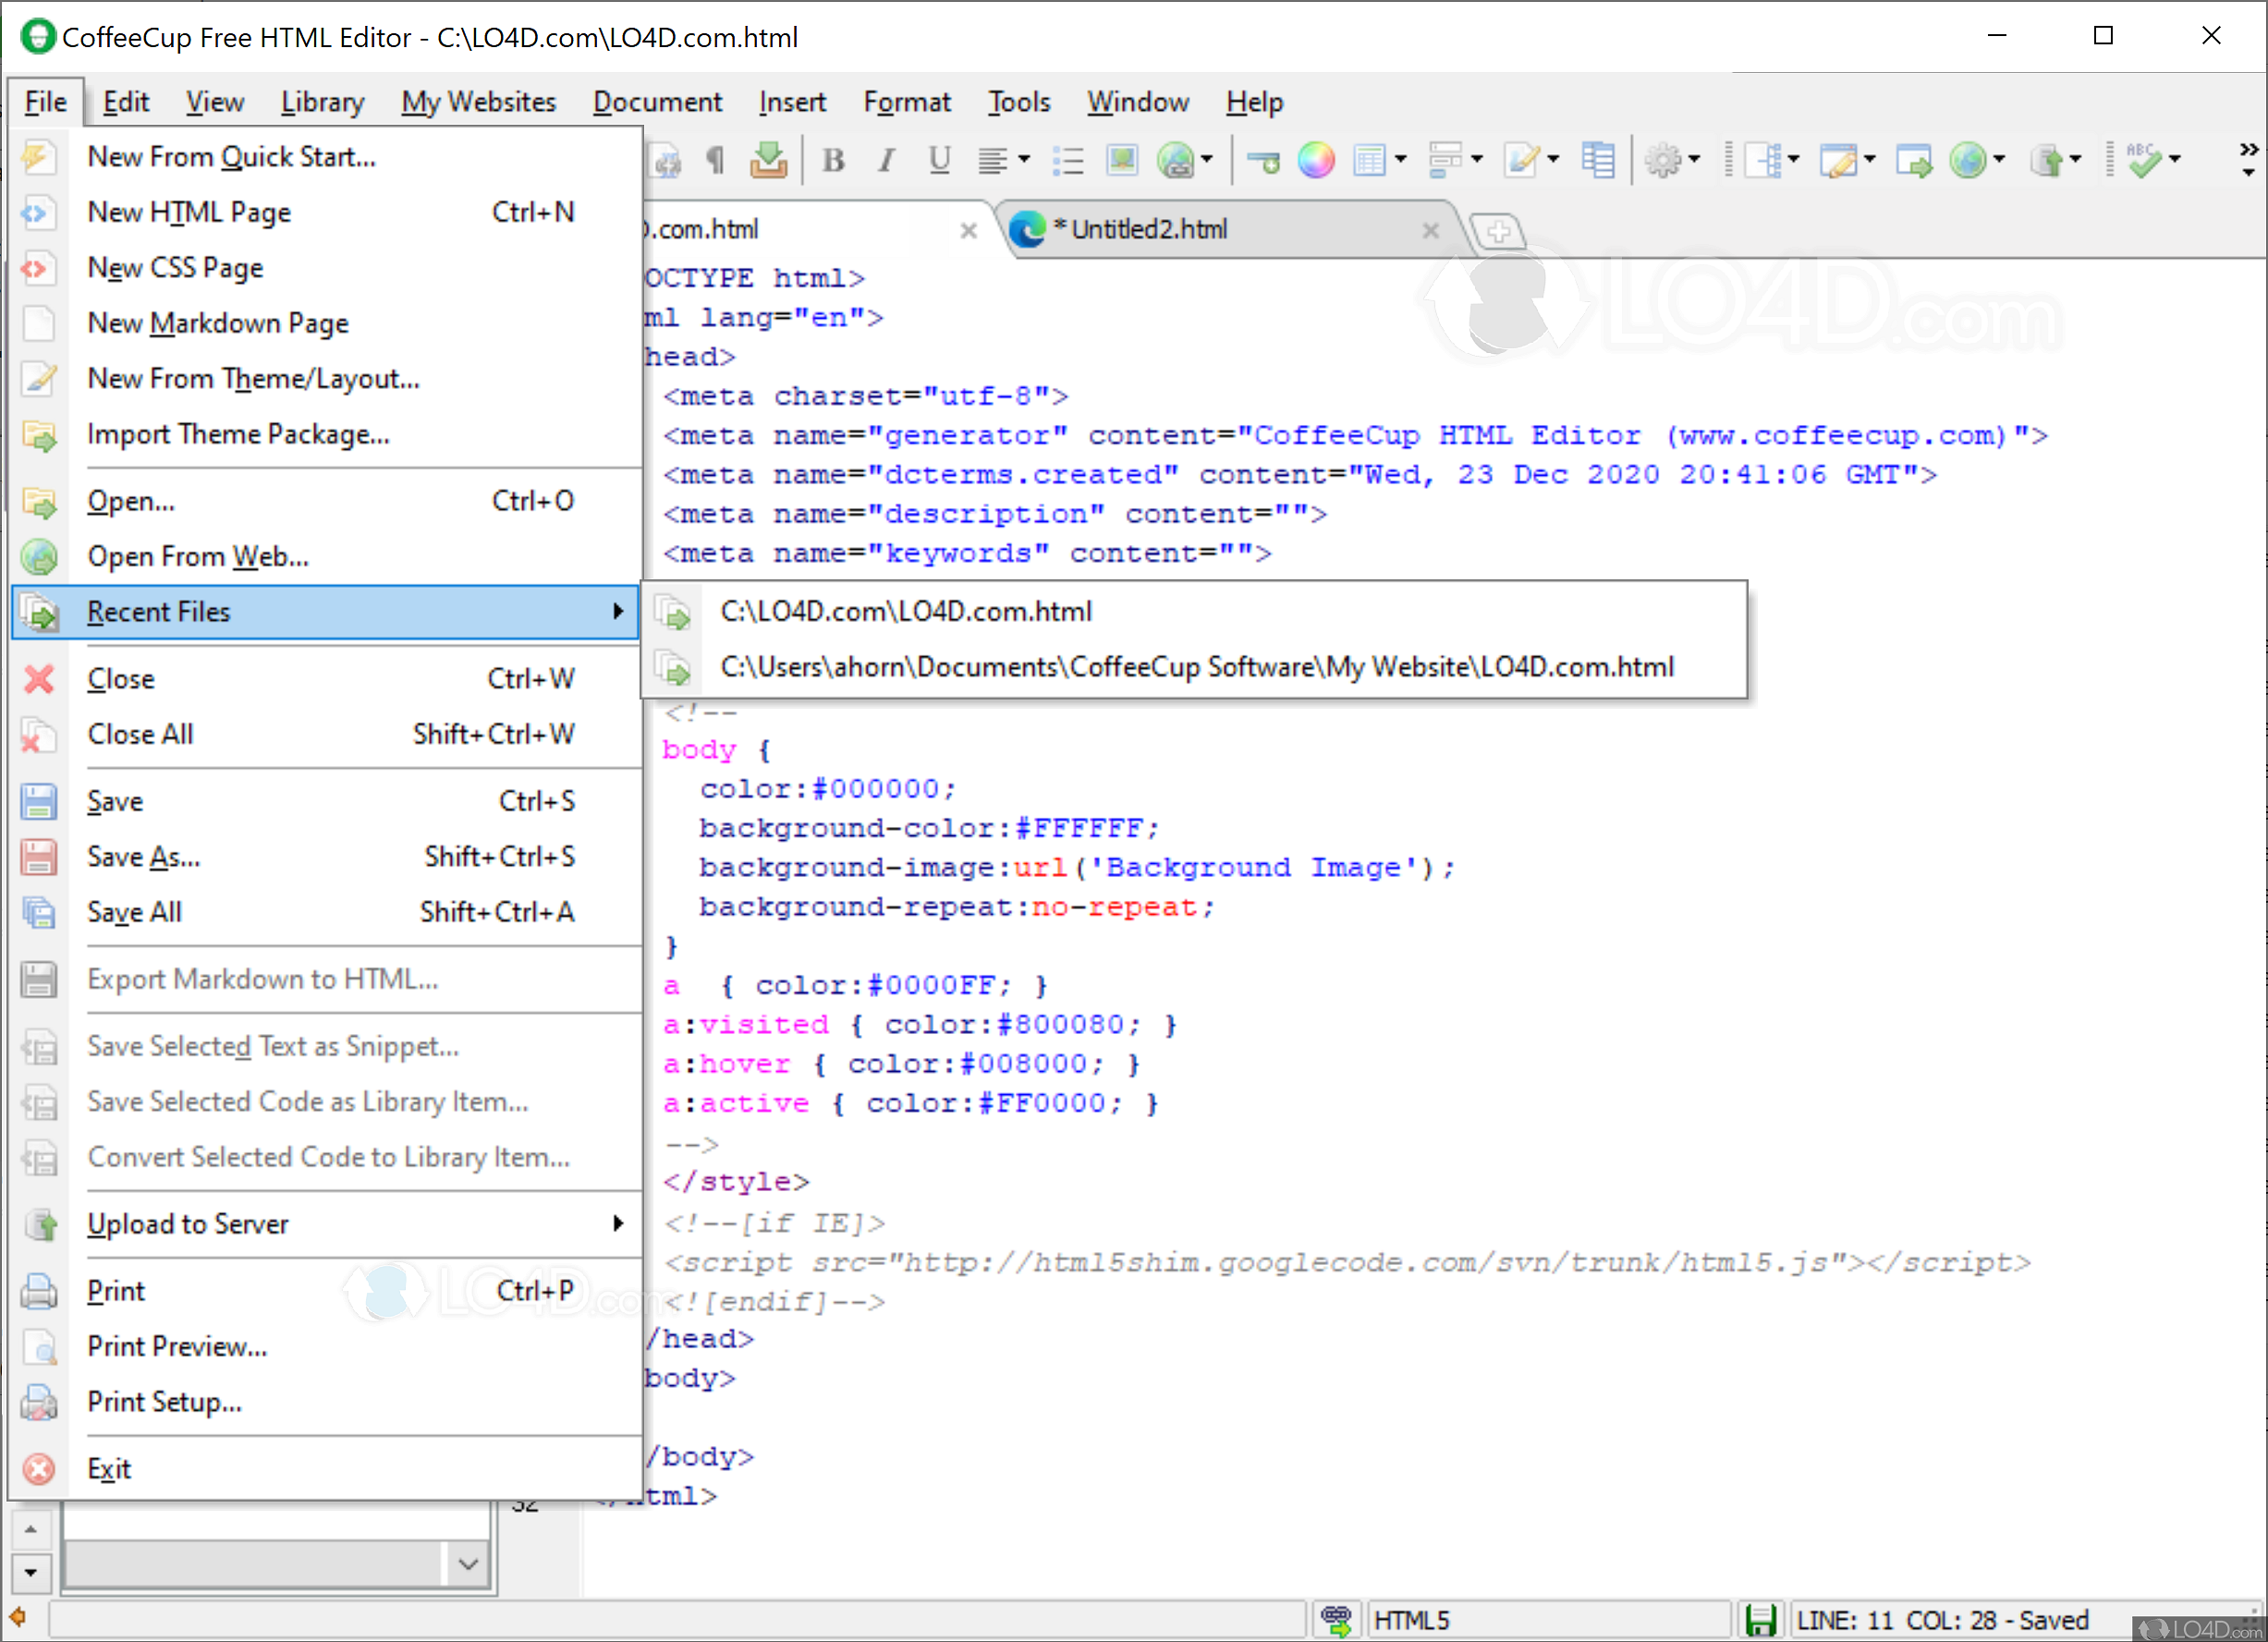Open recent file C:\LO4D.com\LO4D.com.html
Screen dimensions: 2268x1642
click(905, 611)
